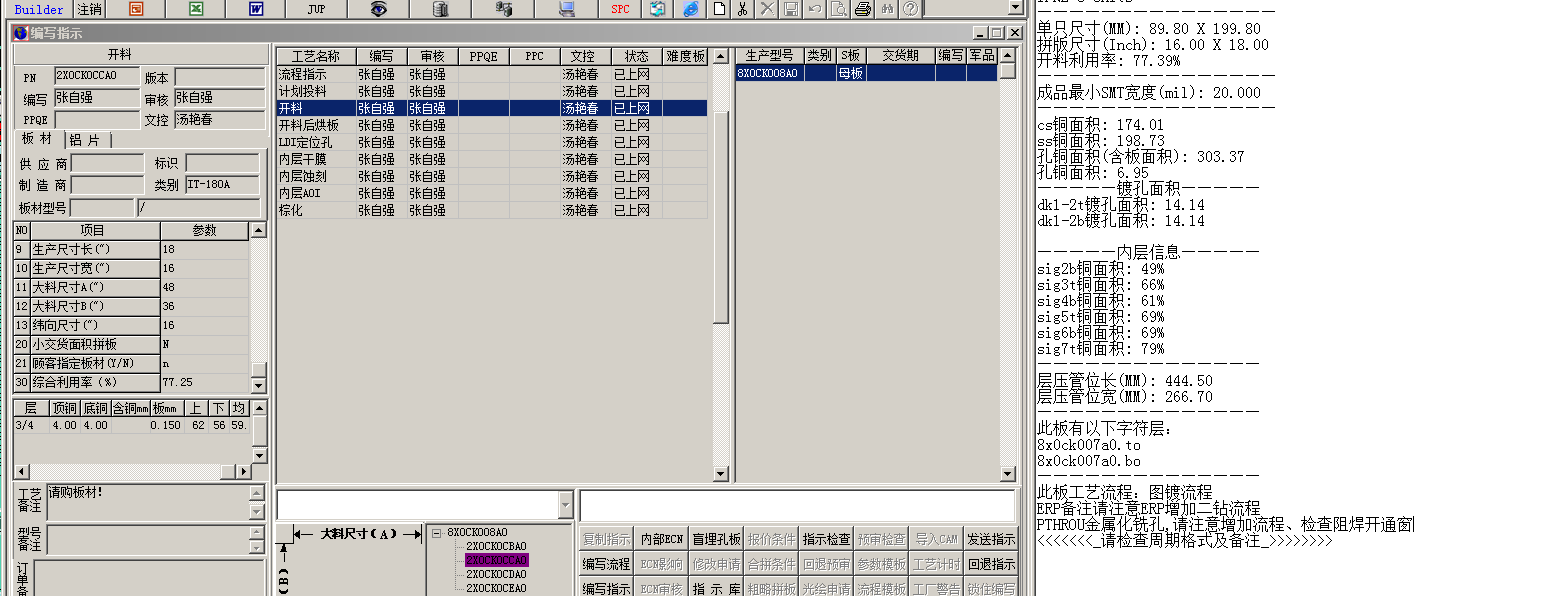The width and height of the screenshot is (1561, 596).
Task: Open the toolbar combo box dropdown
Action: (x=1016, y=7)
